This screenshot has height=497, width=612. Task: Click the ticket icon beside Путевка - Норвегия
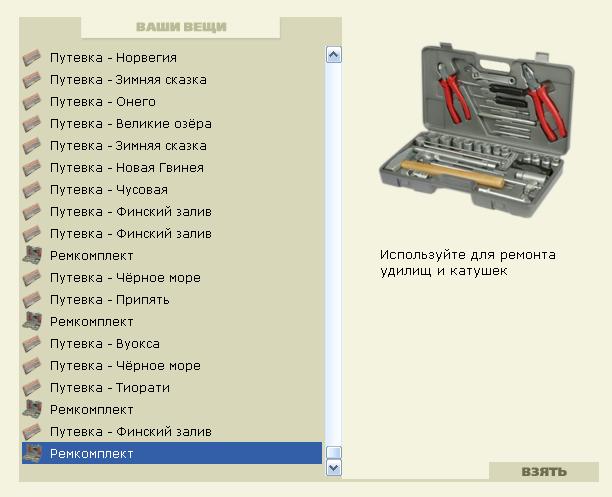tap(31, 58)
